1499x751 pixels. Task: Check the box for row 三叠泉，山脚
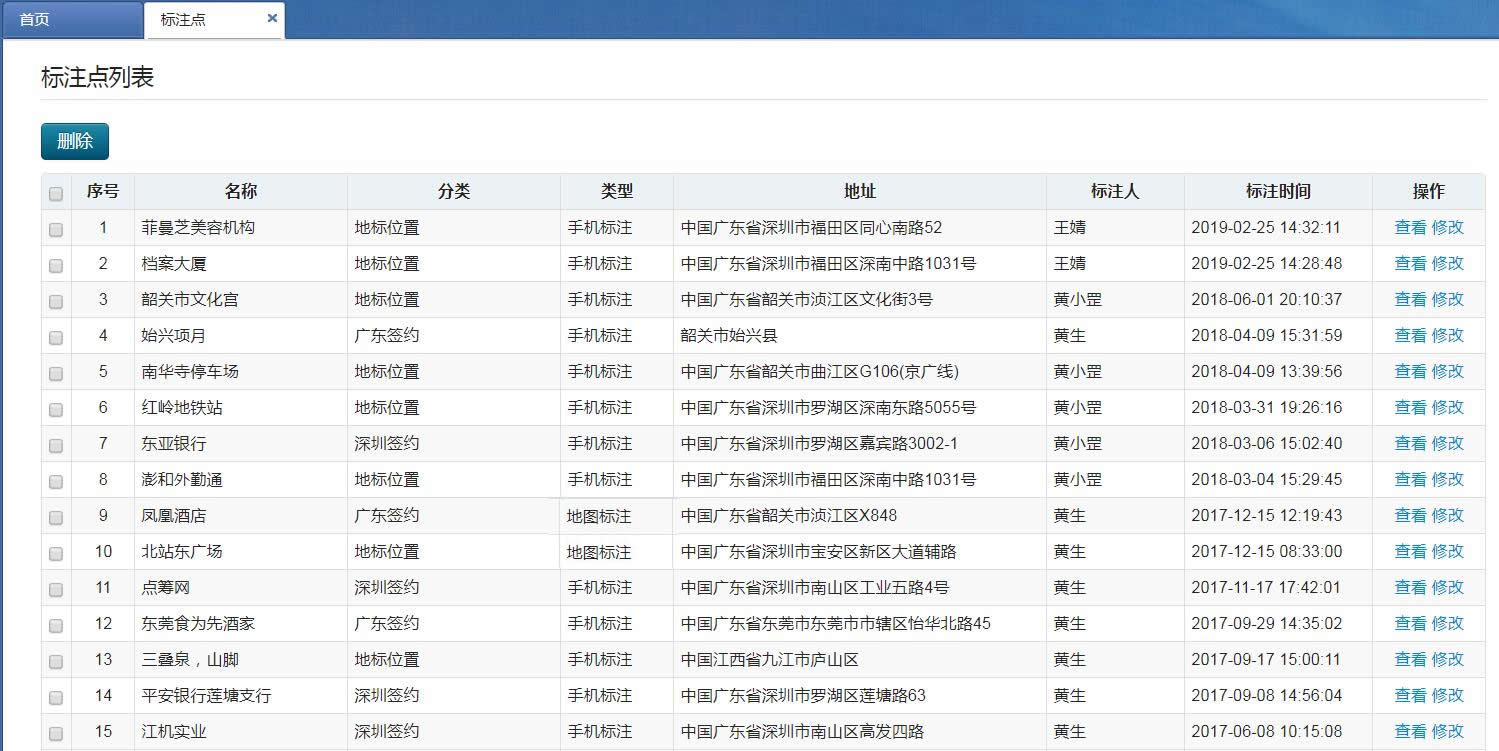coord(56,661)
